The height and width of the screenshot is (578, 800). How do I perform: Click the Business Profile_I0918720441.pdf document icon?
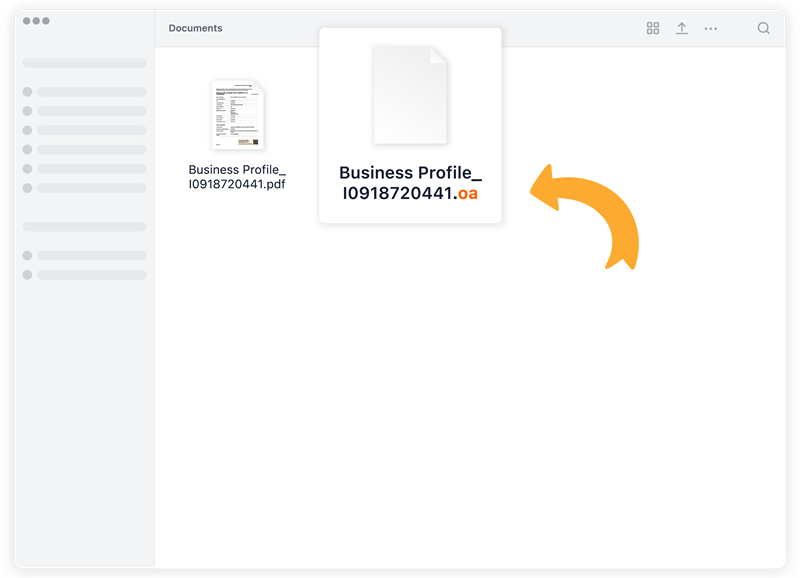237,117
